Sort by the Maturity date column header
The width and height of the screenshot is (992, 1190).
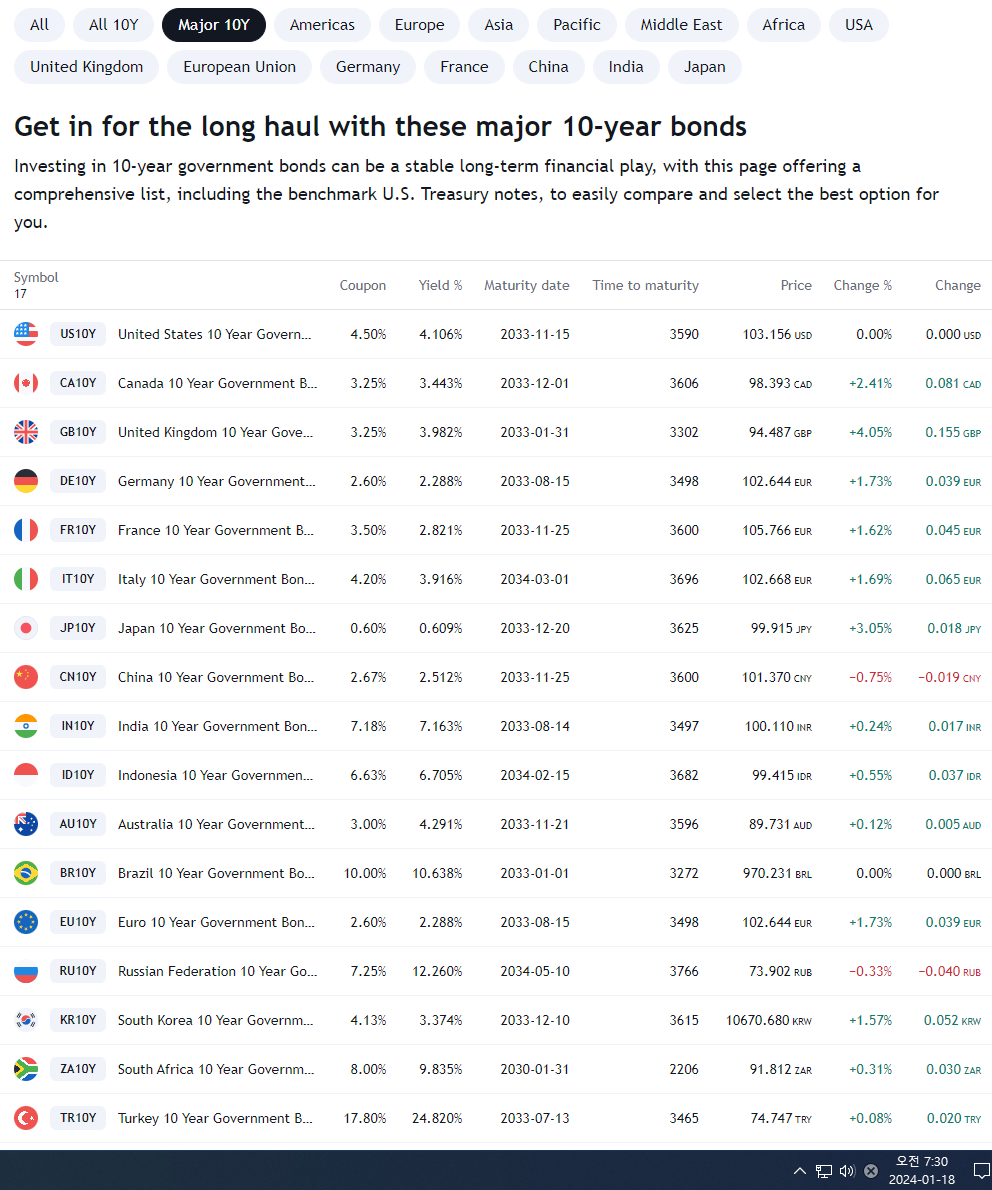(x=527, y=285)
